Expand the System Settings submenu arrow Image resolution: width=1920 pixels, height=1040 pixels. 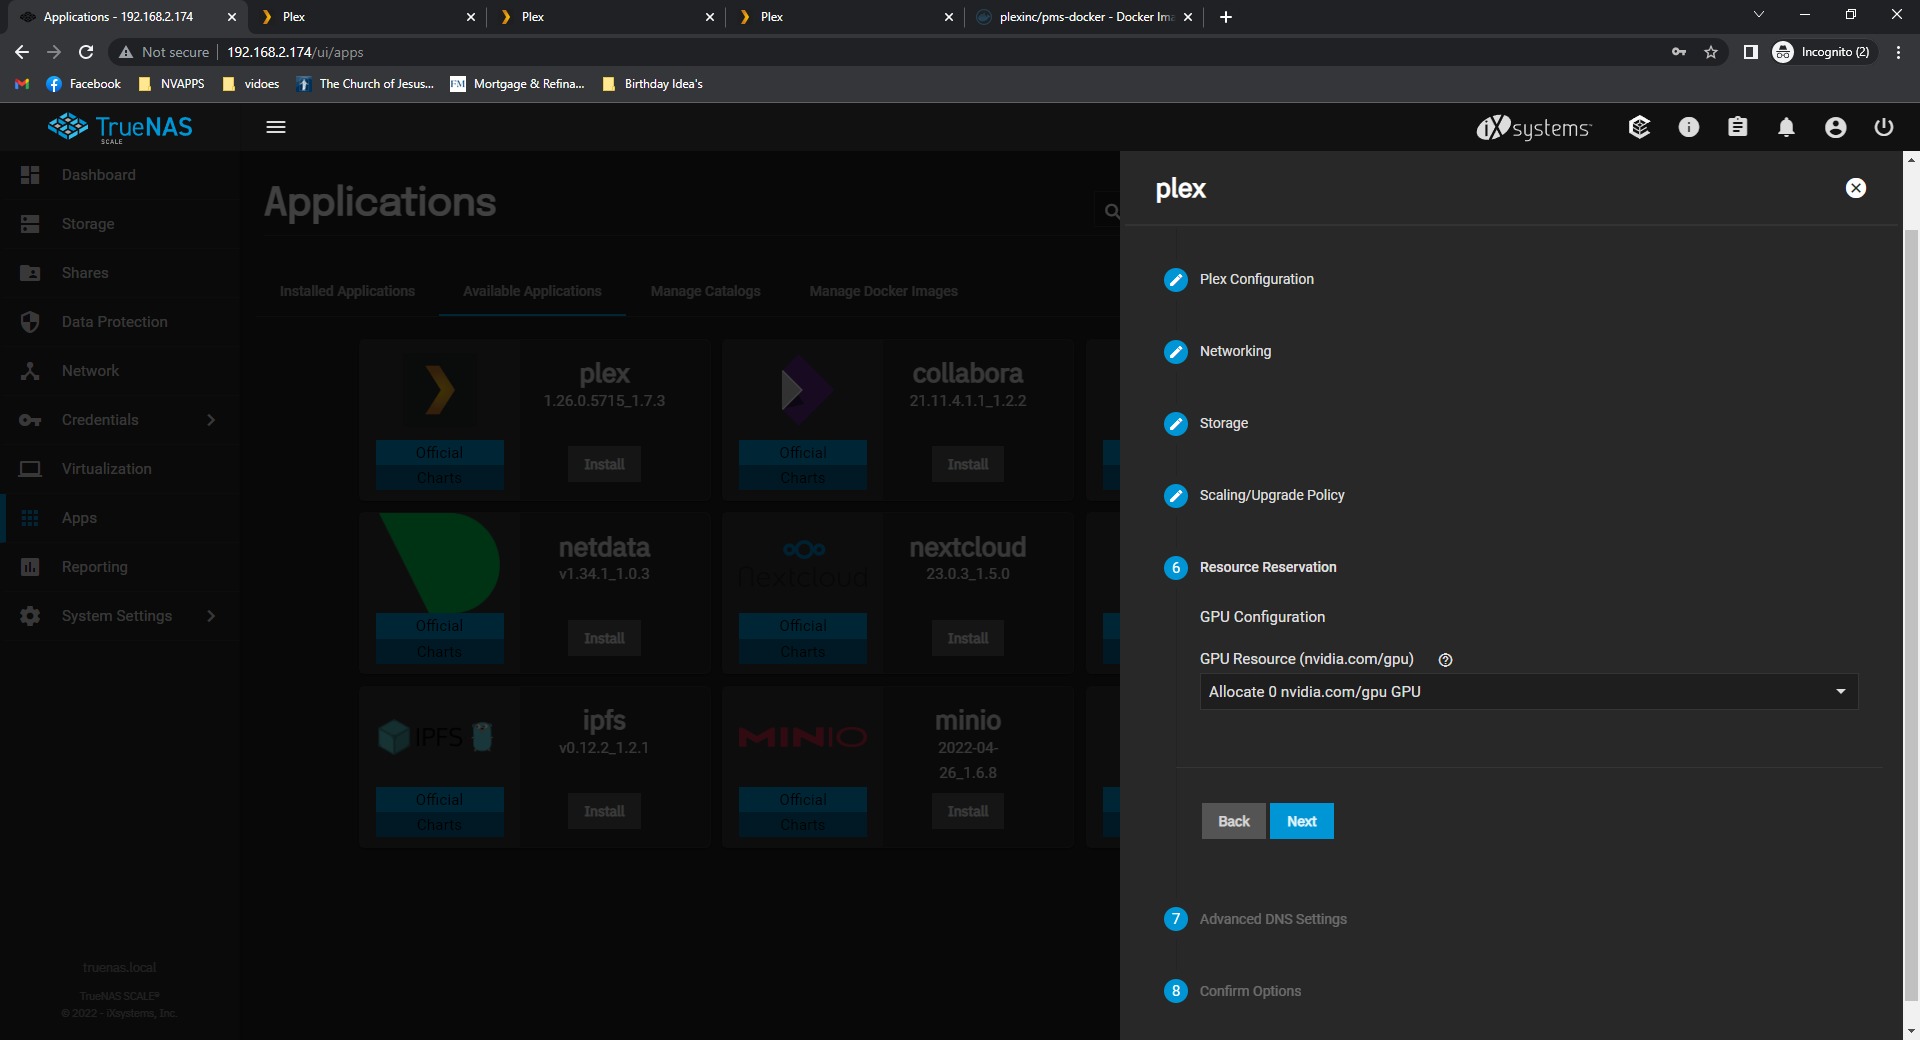point(211,616)
